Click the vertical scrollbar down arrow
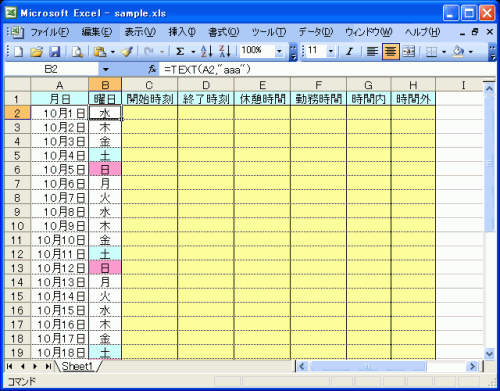 point(489,353)
